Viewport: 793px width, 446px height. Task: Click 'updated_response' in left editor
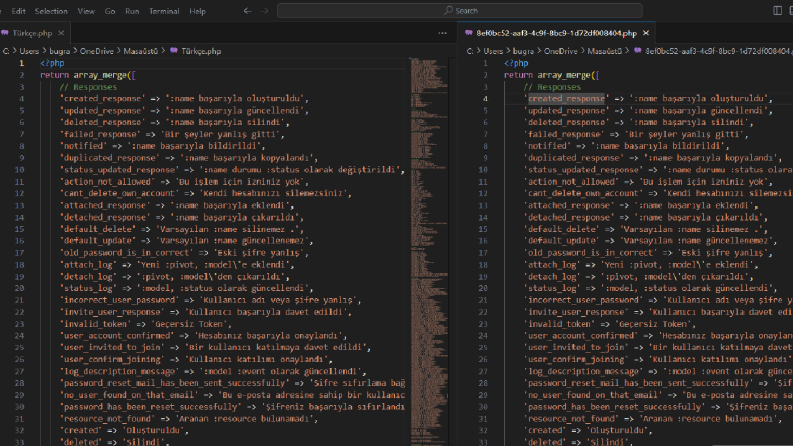click(x=102, y=110)
